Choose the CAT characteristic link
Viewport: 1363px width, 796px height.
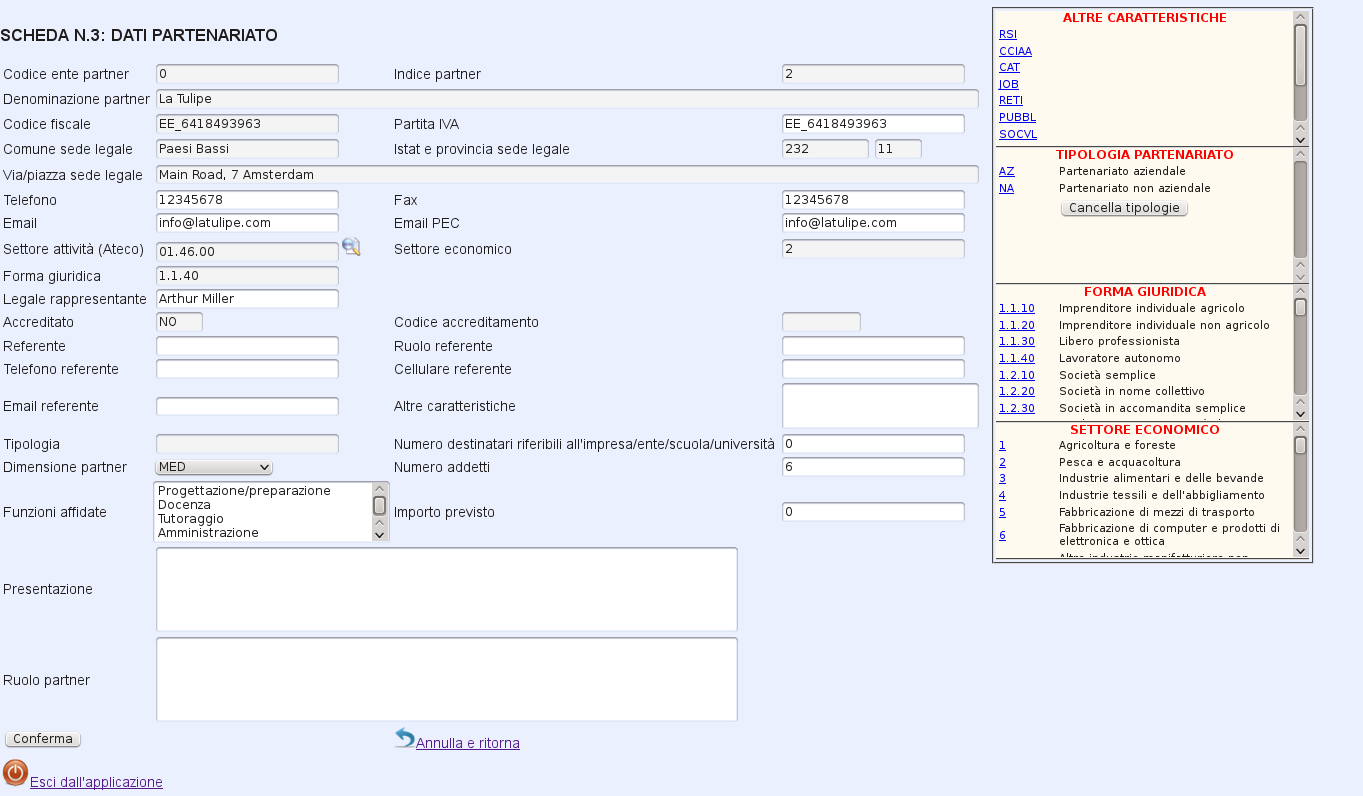[1009, 67]
